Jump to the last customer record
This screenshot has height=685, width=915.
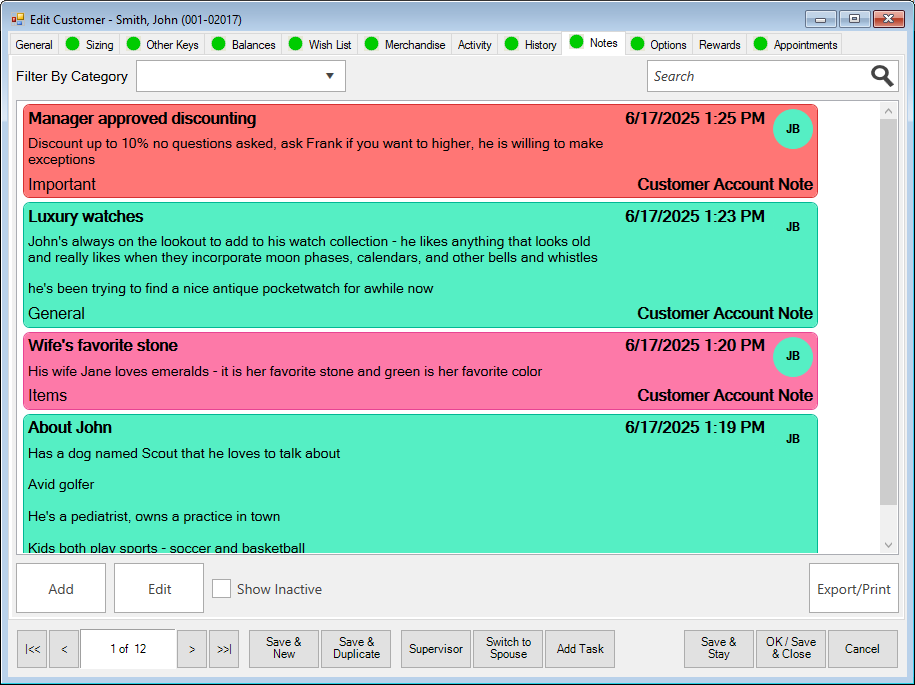pos(224,649)
